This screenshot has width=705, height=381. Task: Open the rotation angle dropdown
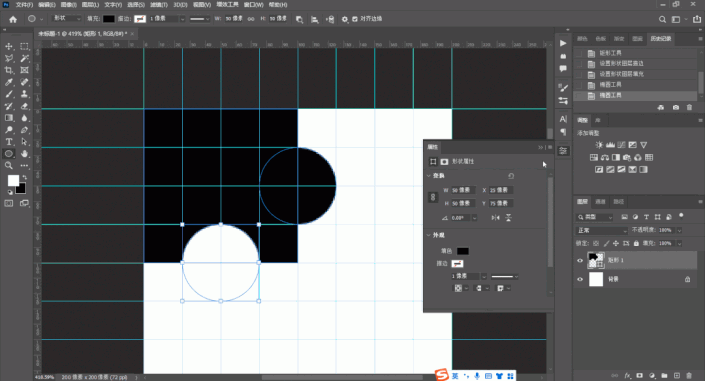pyautogui.click(x=474, y=218)
